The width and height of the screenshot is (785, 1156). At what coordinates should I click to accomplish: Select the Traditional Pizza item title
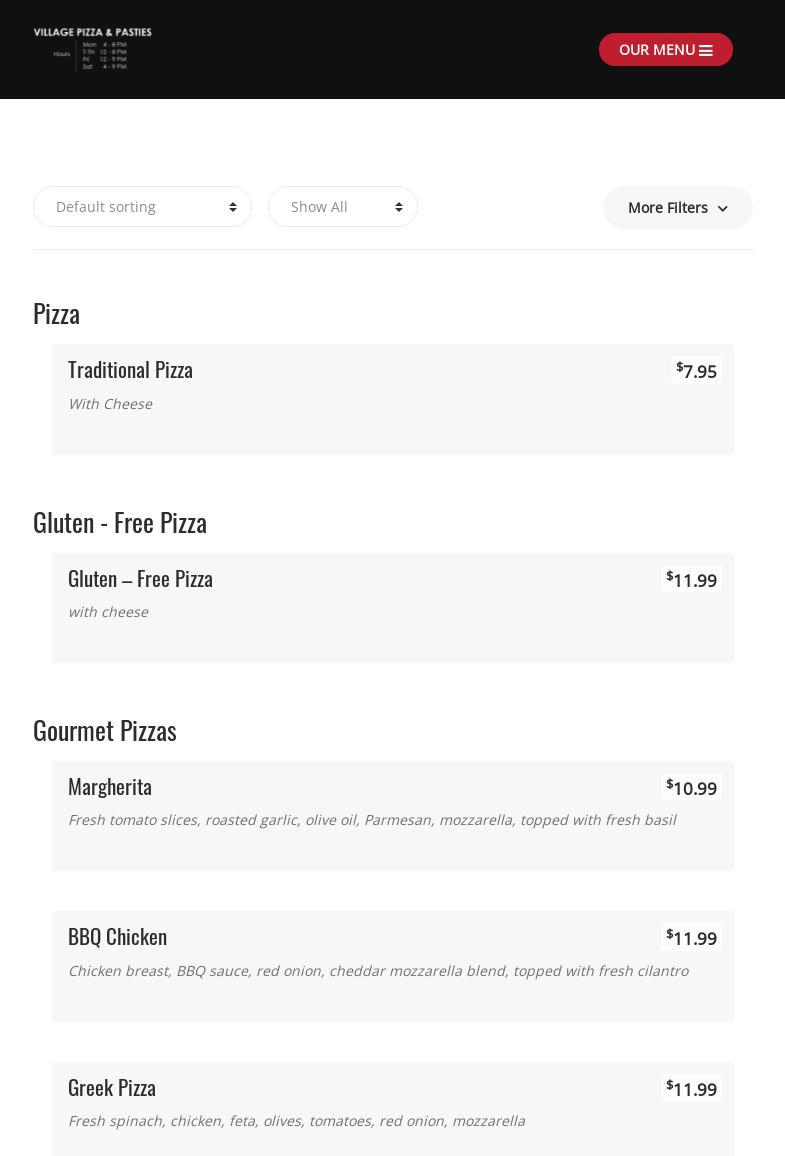click(130, 369)
